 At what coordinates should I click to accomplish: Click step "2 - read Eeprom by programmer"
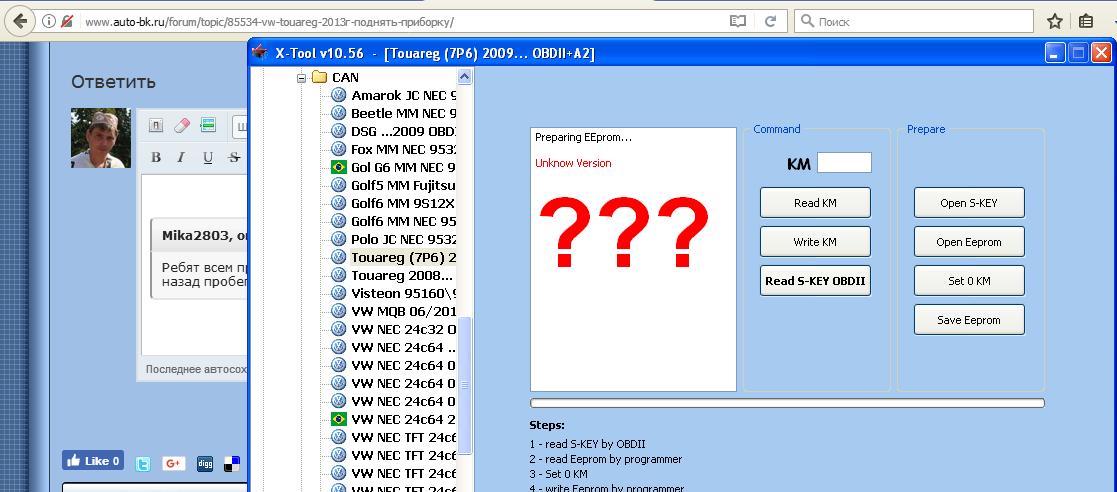606,459
